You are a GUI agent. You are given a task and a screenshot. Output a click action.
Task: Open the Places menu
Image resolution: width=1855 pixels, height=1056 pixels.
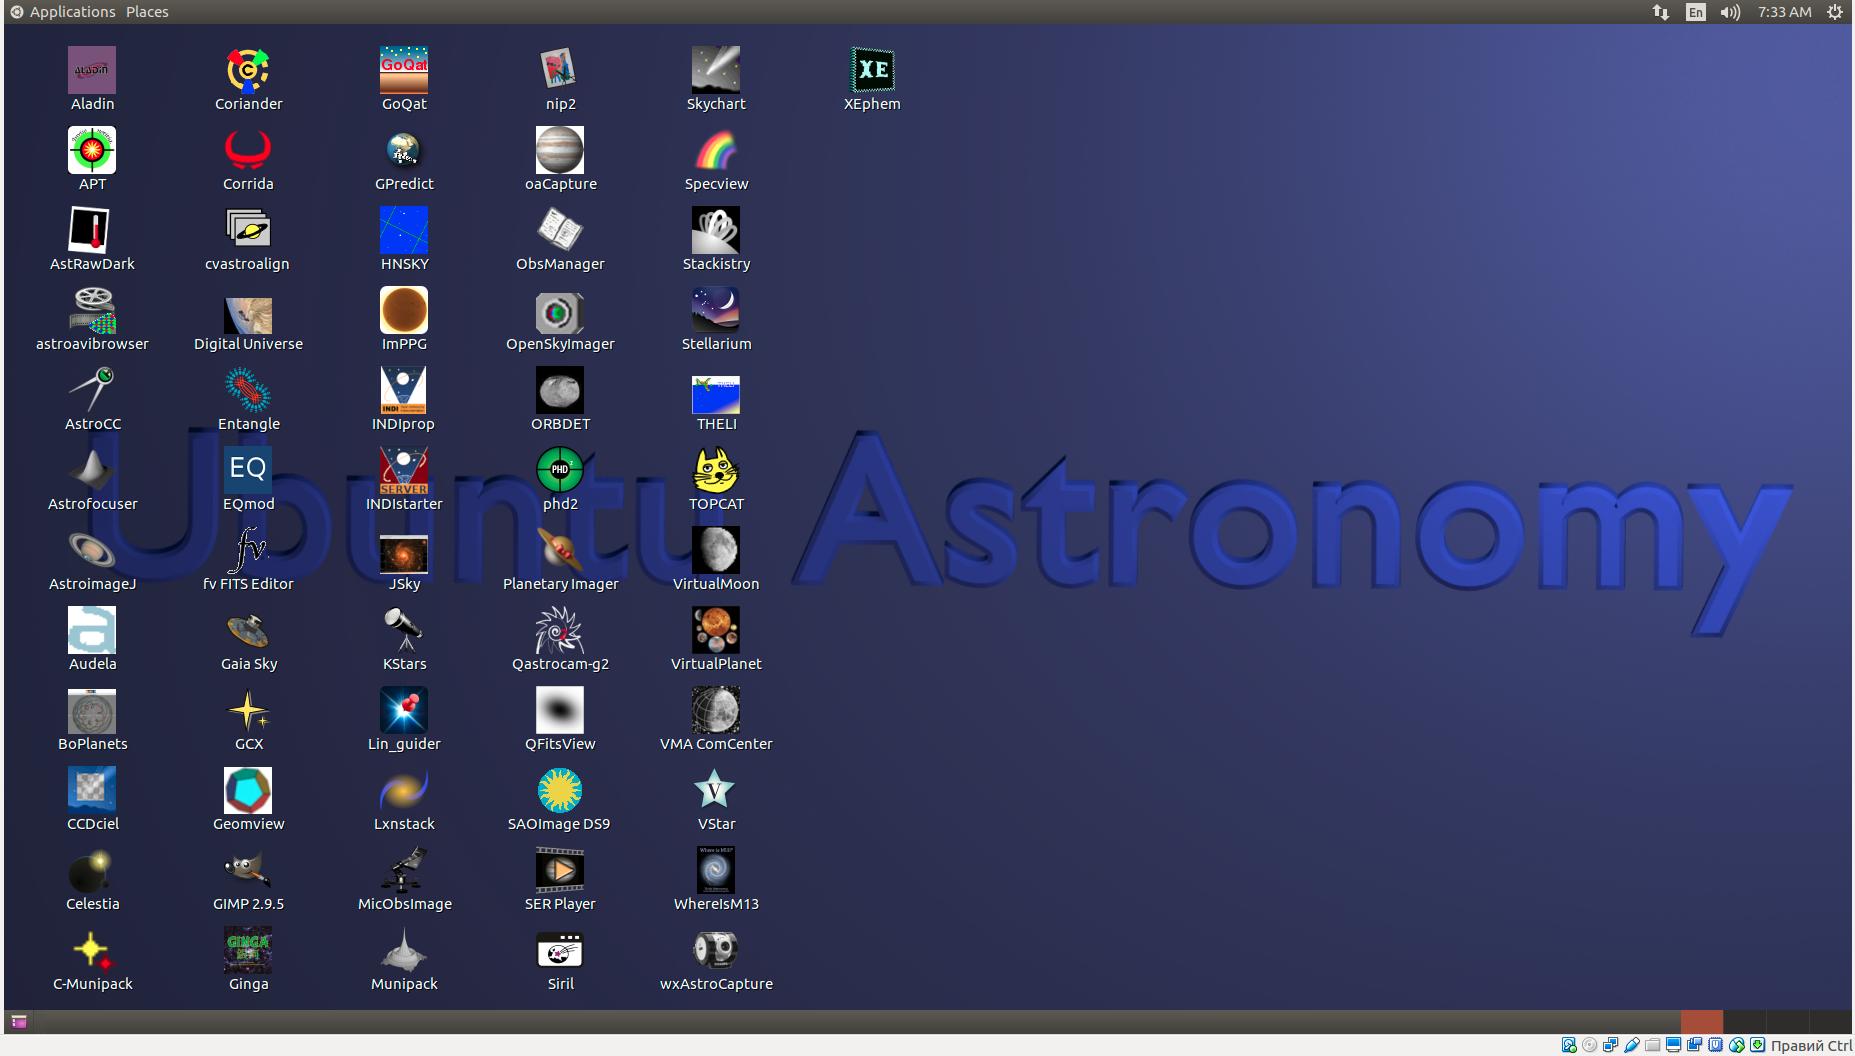(x=147, y=12)
